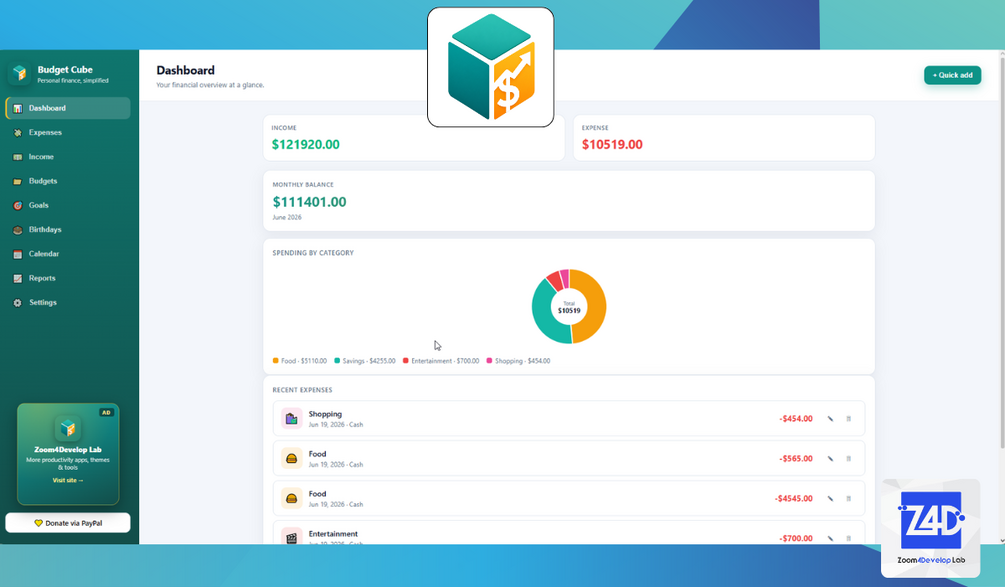The width and height of the screenshot is (1005, 587).
Task: Edit the Entertainment expense with the pencil icon
Action: 830,538
